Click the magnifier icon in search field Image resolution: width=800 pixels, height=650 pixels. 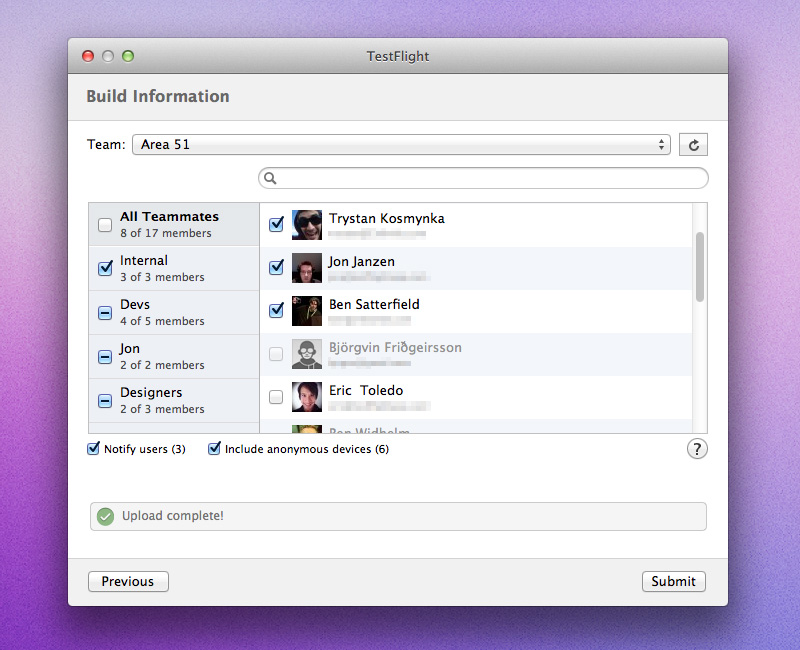(x=270, y=178)
